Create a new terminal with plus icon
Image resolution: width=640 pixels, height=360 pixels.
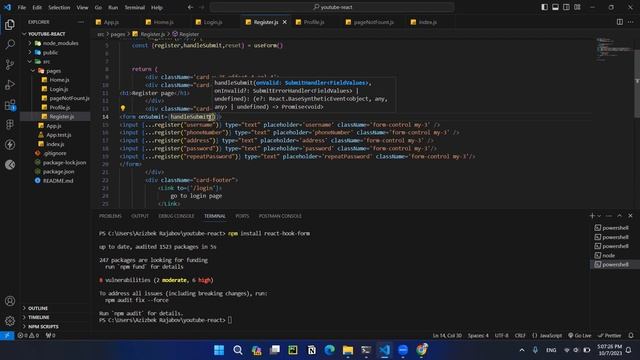(592, 216)
